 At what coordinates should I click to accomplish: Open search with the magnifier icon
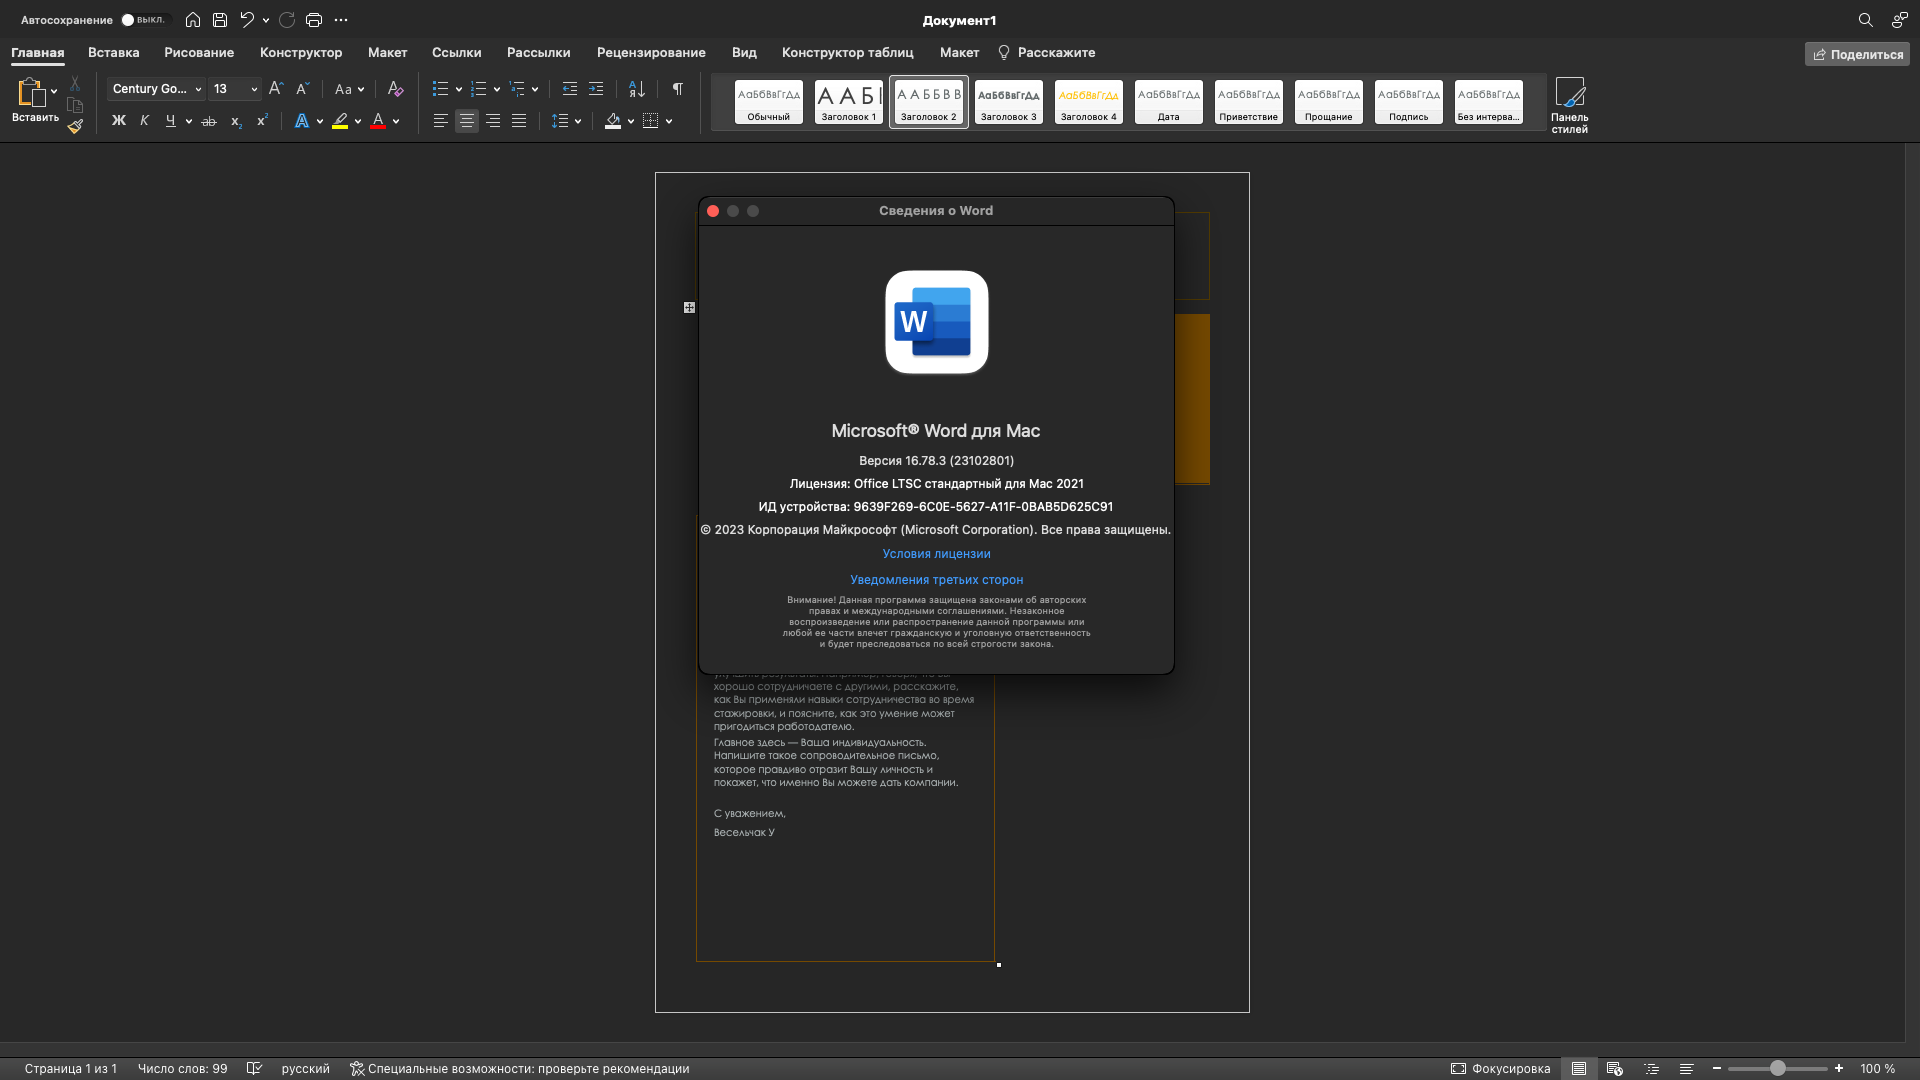1865,20
